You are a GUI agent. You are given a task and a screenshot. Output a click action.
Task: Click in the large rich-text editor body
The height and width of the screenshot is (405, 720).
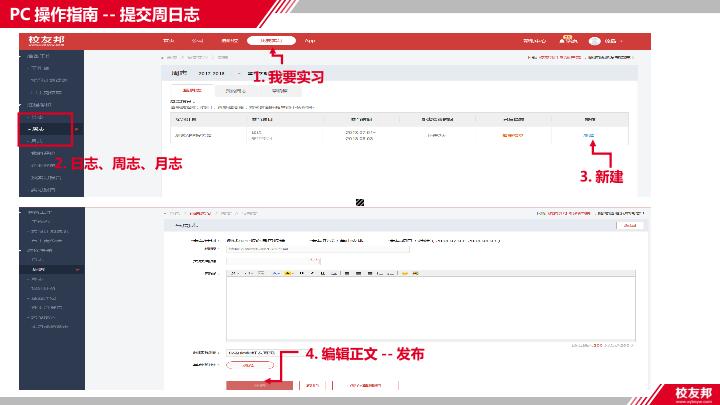pos(430,310)
